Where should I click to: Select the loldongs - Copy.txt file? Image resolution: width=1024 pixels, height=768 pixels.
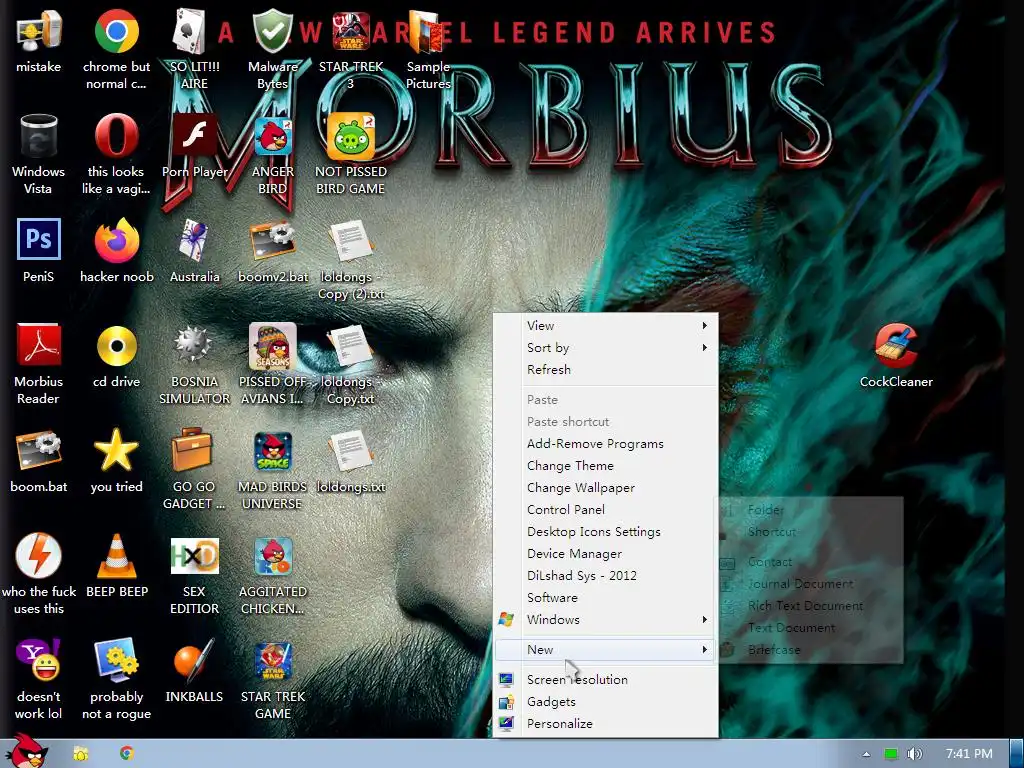click(351, 345)
